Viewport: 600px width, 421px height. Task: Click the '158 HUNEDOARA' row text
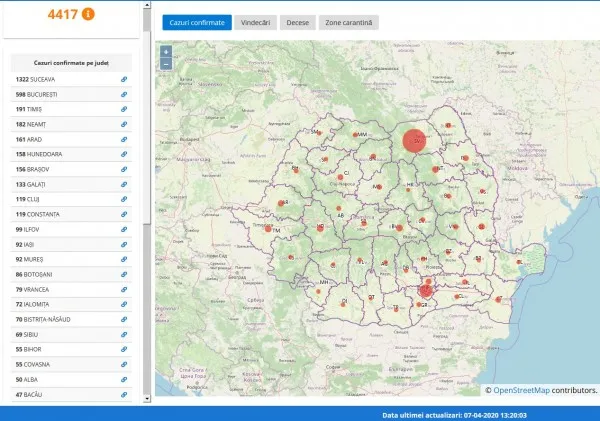[x=39, y=154]
